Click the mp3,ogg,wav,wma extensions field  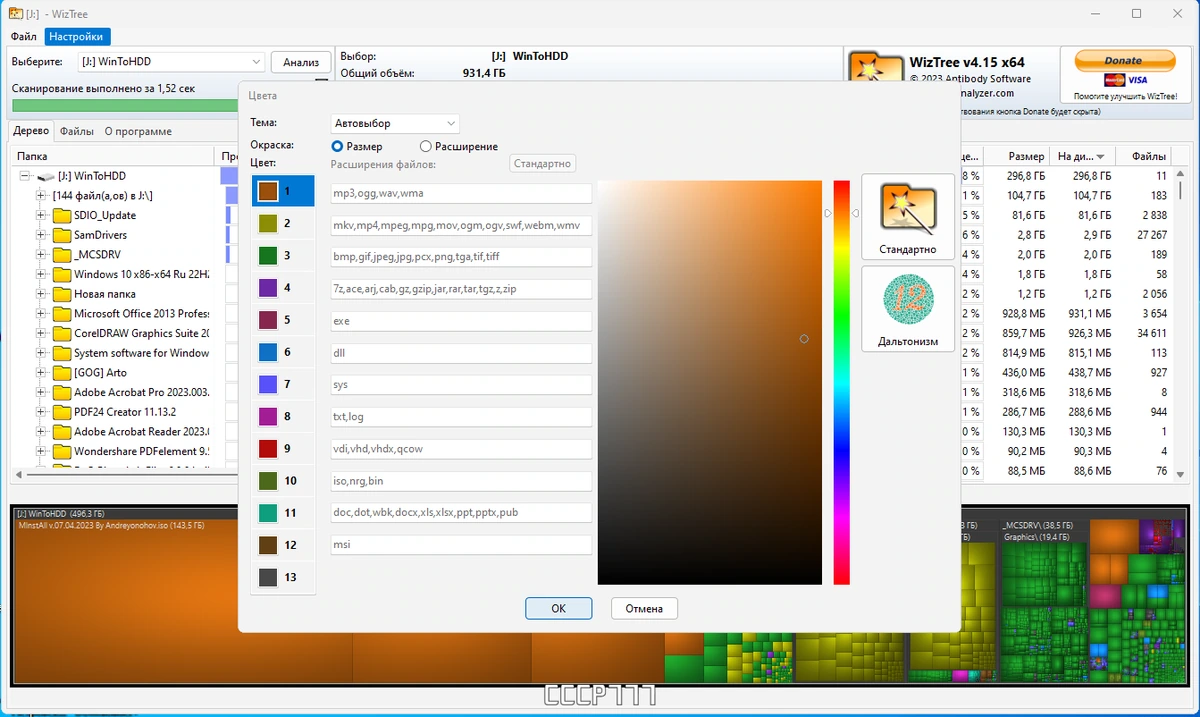[462, 193]
